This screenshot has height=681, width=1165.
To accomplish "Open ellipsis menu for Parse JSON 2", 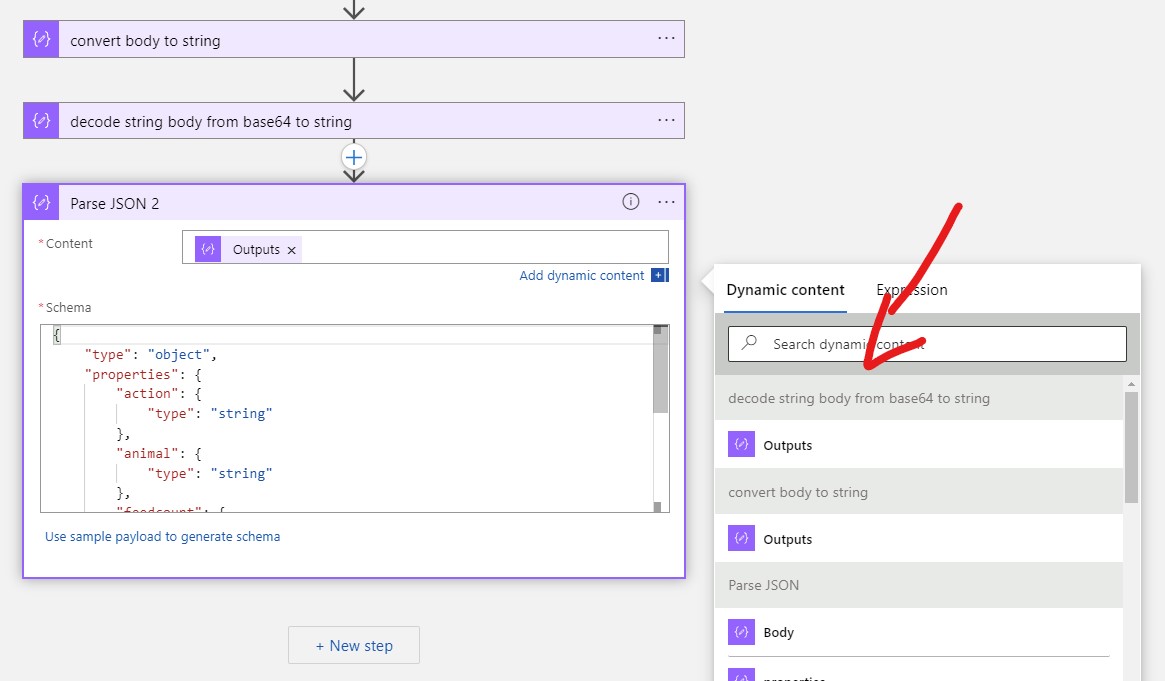I will pyautogui.click(x=666, y=202).
